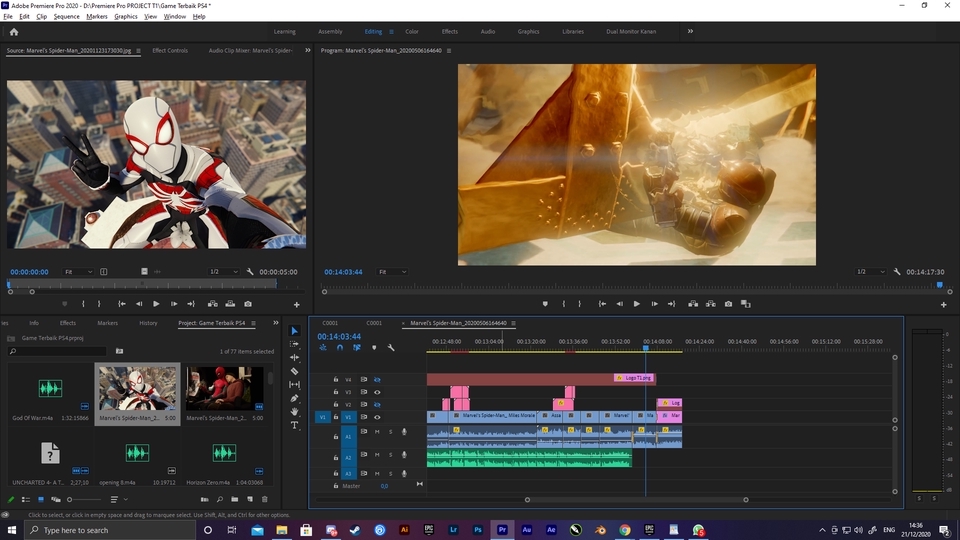Open Program monitor Fit zoom dropdown

point(392,272)
